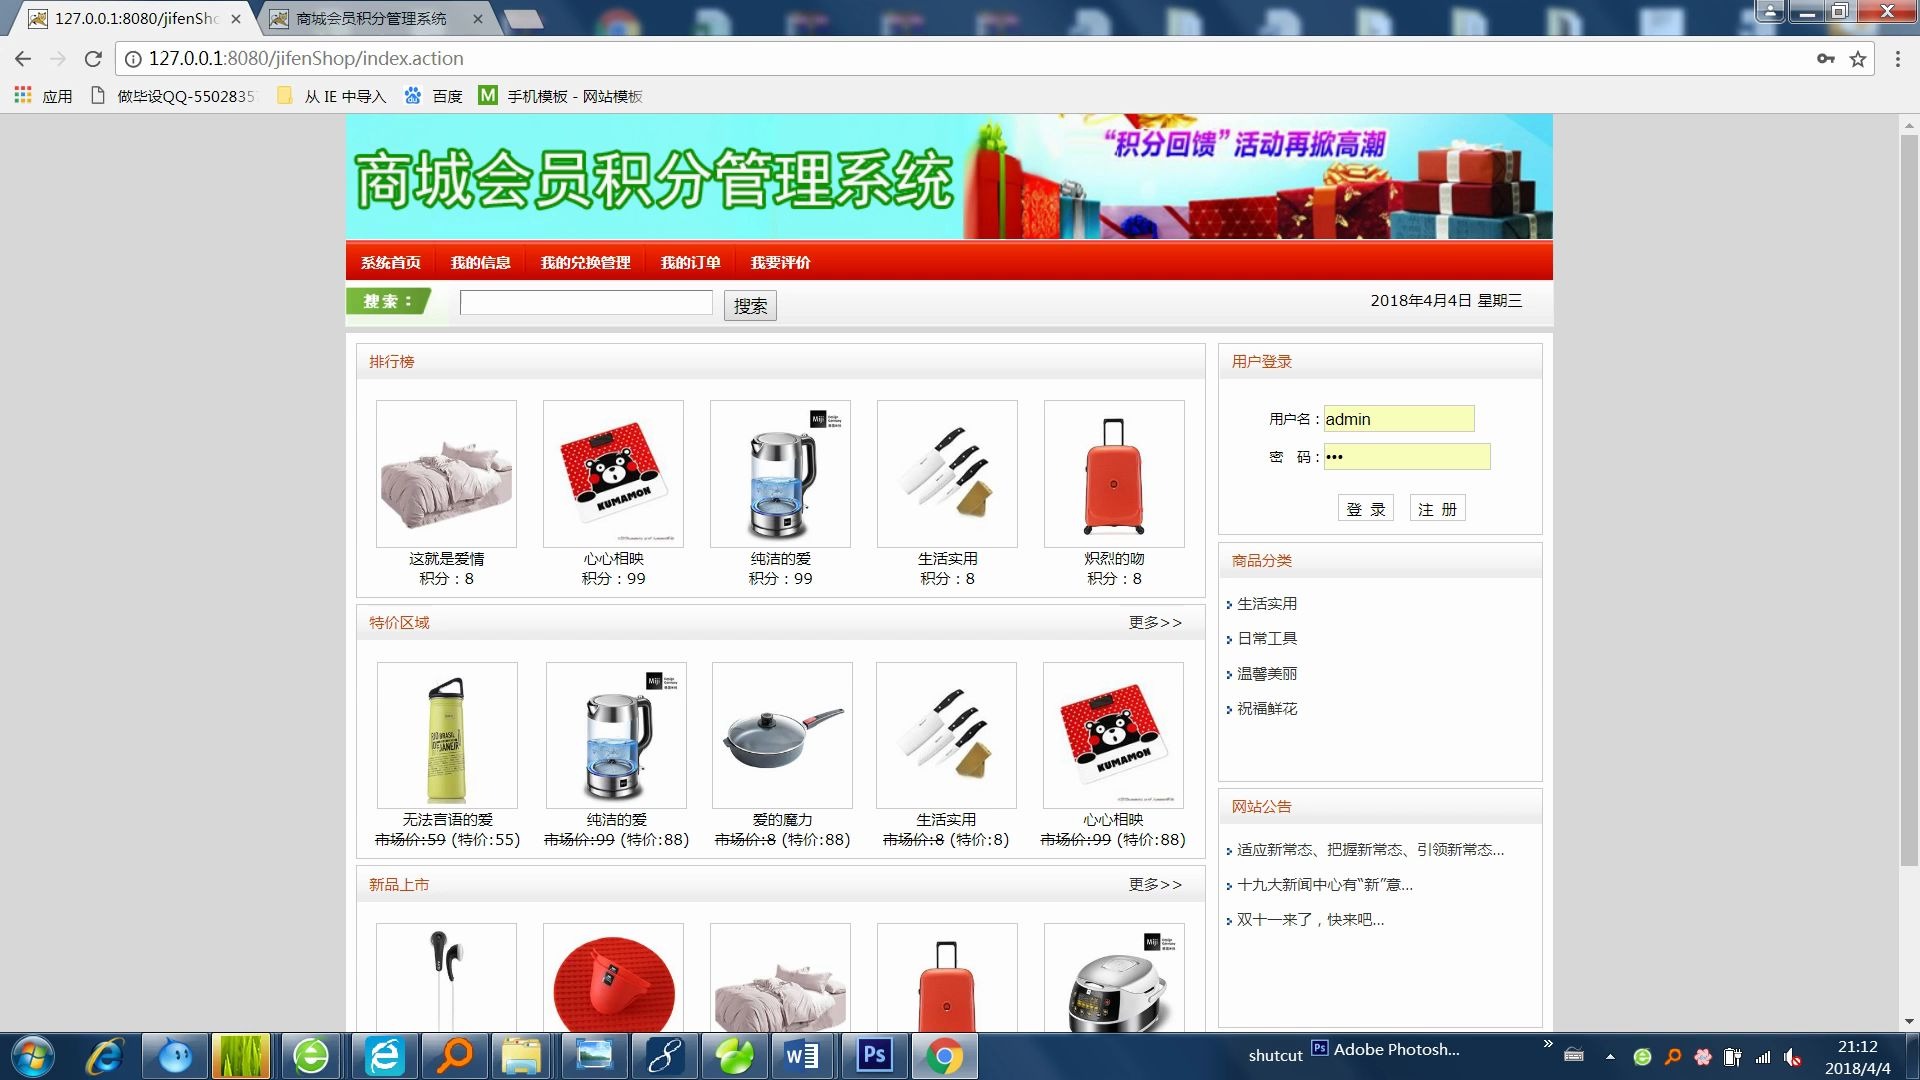Open 从 IE 中导入 bookmarks folder
1920x1080 pixels.
pyautogui.click(x=332, y=96)
